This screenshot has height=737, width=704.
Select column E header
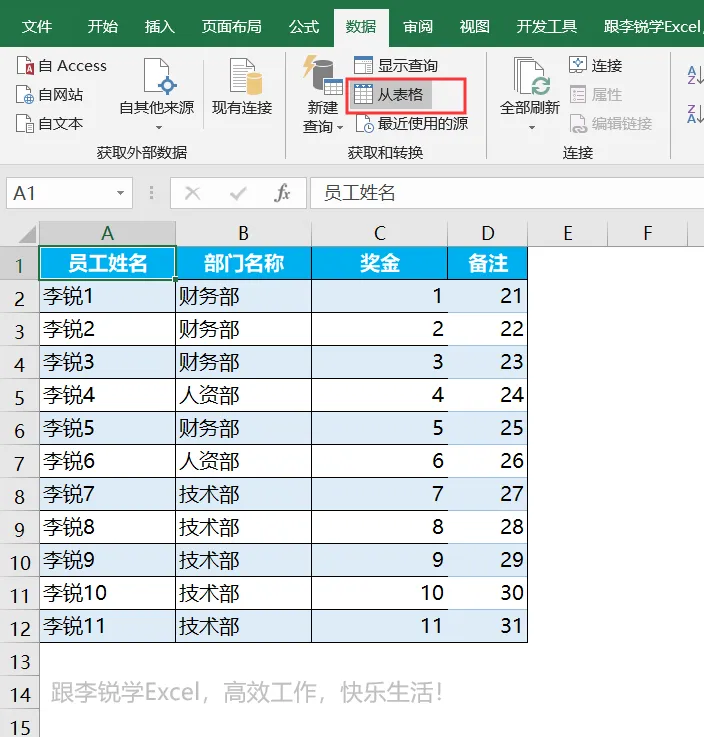[x=568, y=234]
